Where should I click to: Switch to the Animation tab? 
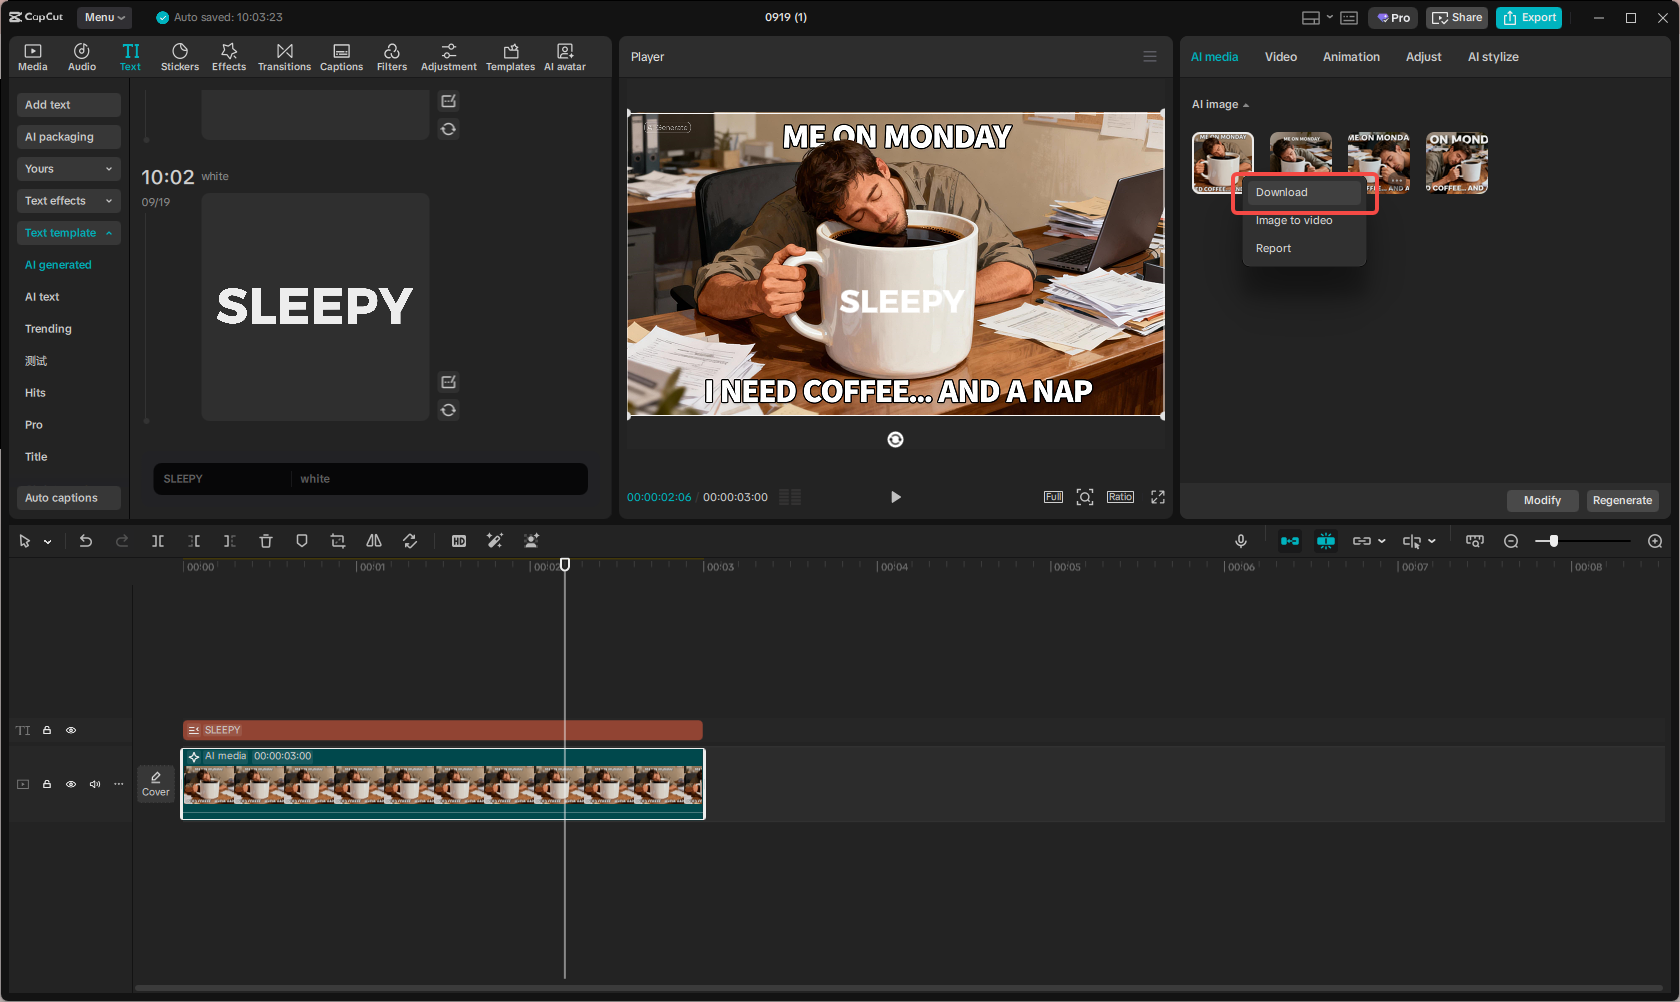pyautogui.click(x=1351, y=57)
